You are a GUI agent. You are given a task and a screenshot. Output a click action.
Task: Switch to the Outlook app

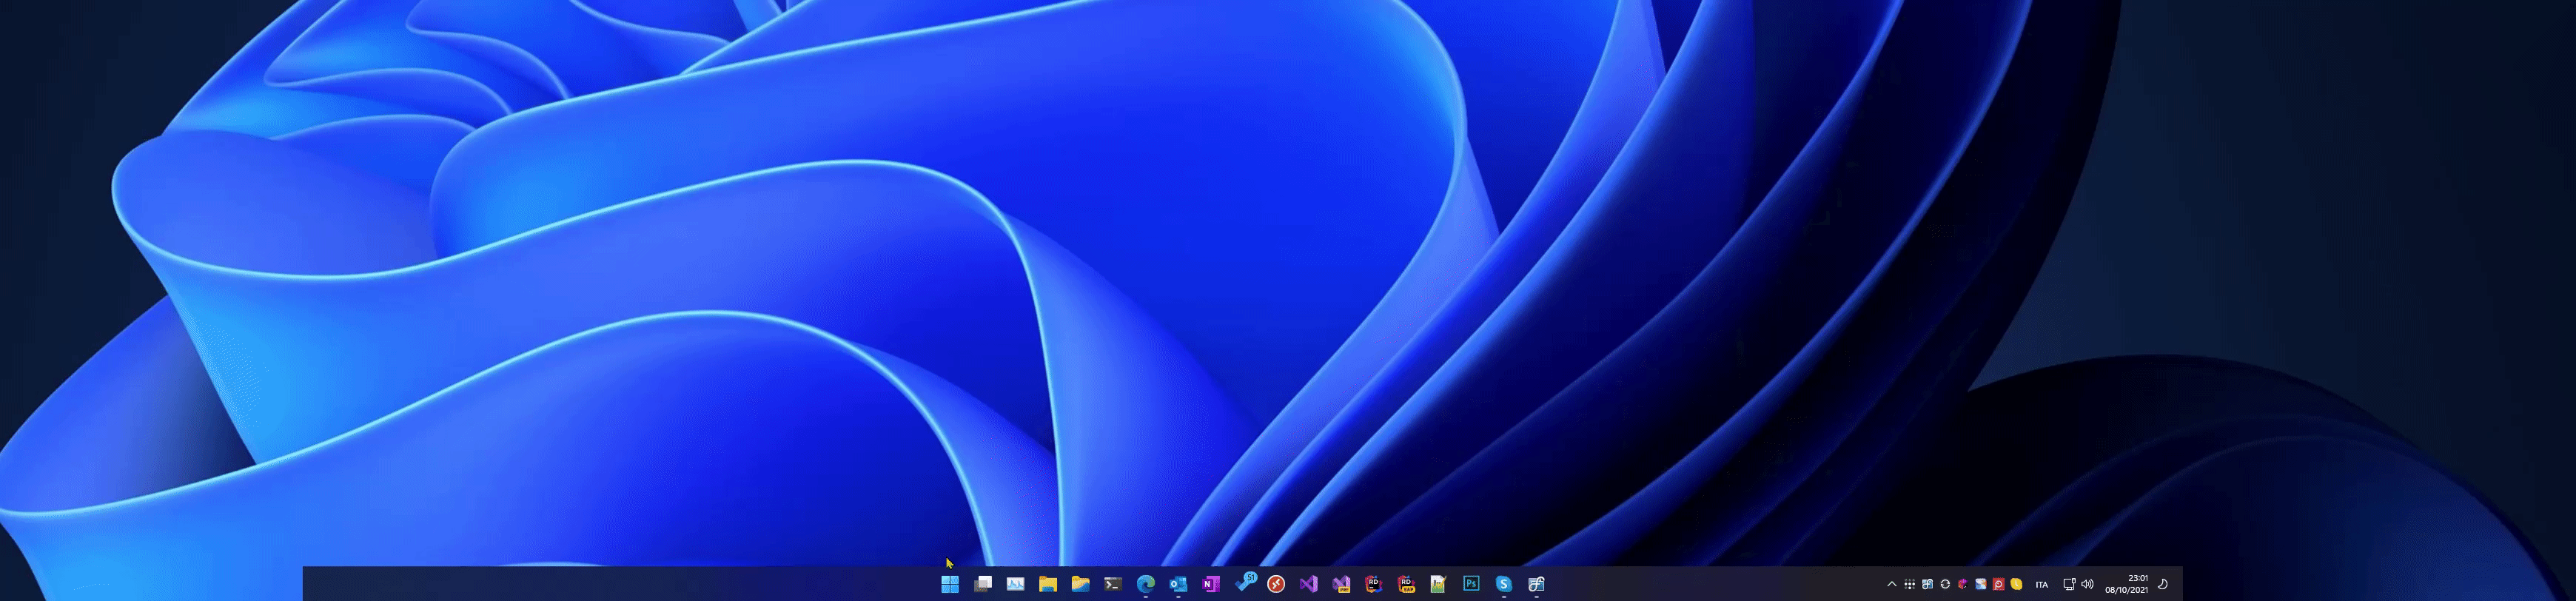pos(1178,584)
